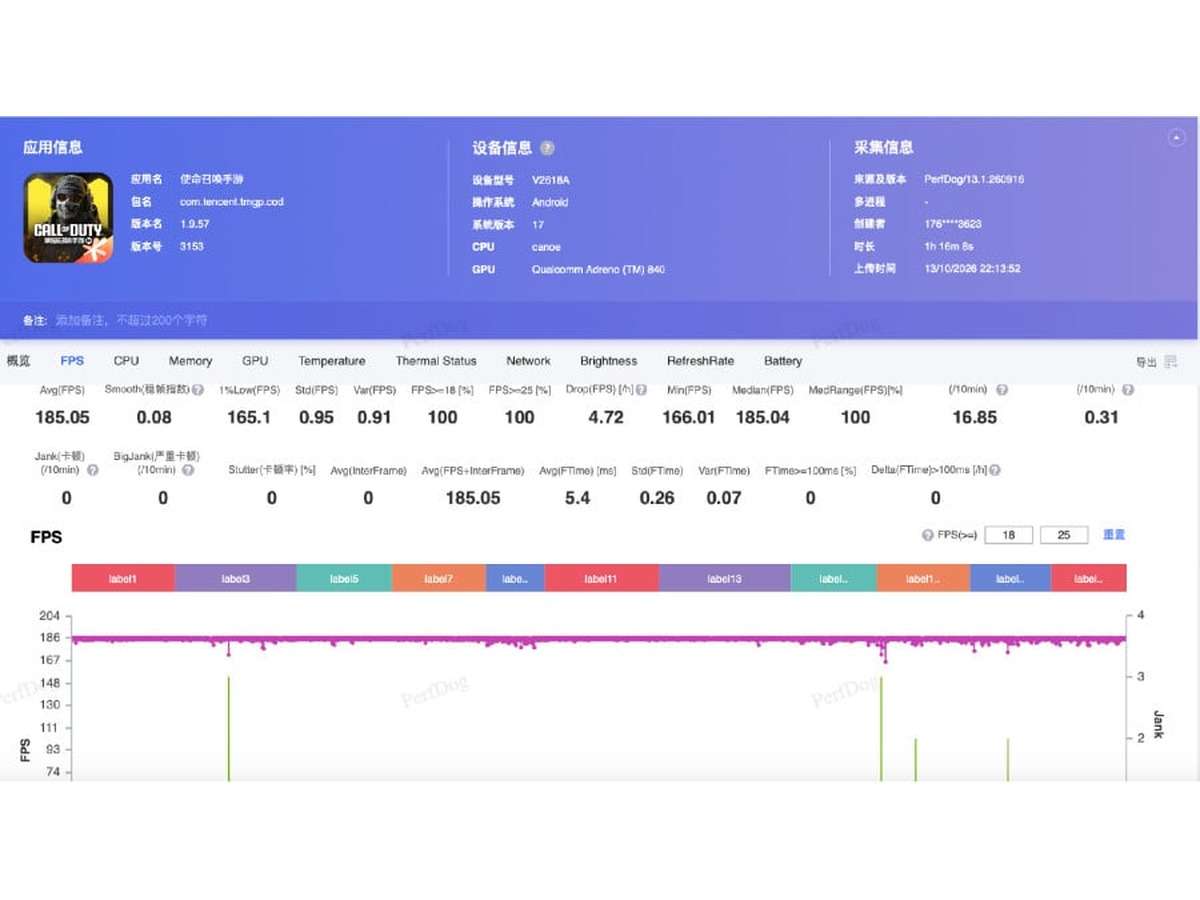Select the orange label7 segment

[439, 578]
